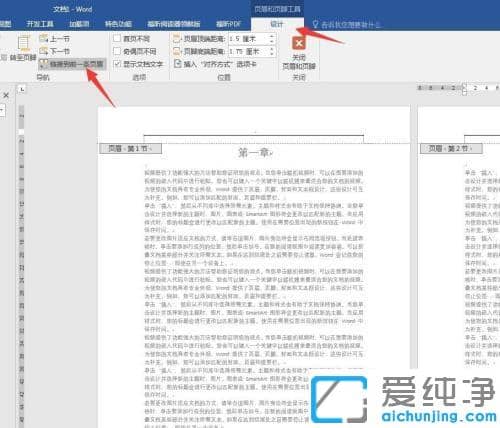
Task: Enable Different First Page checkbox
Action: [x=117, y=38]
